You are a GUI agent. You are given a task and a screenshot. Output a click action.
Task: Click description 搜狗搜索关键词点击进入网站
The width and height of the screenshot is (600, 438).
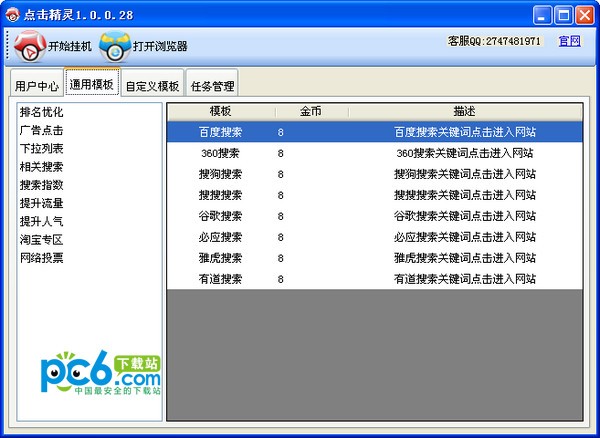coord(465,174)
